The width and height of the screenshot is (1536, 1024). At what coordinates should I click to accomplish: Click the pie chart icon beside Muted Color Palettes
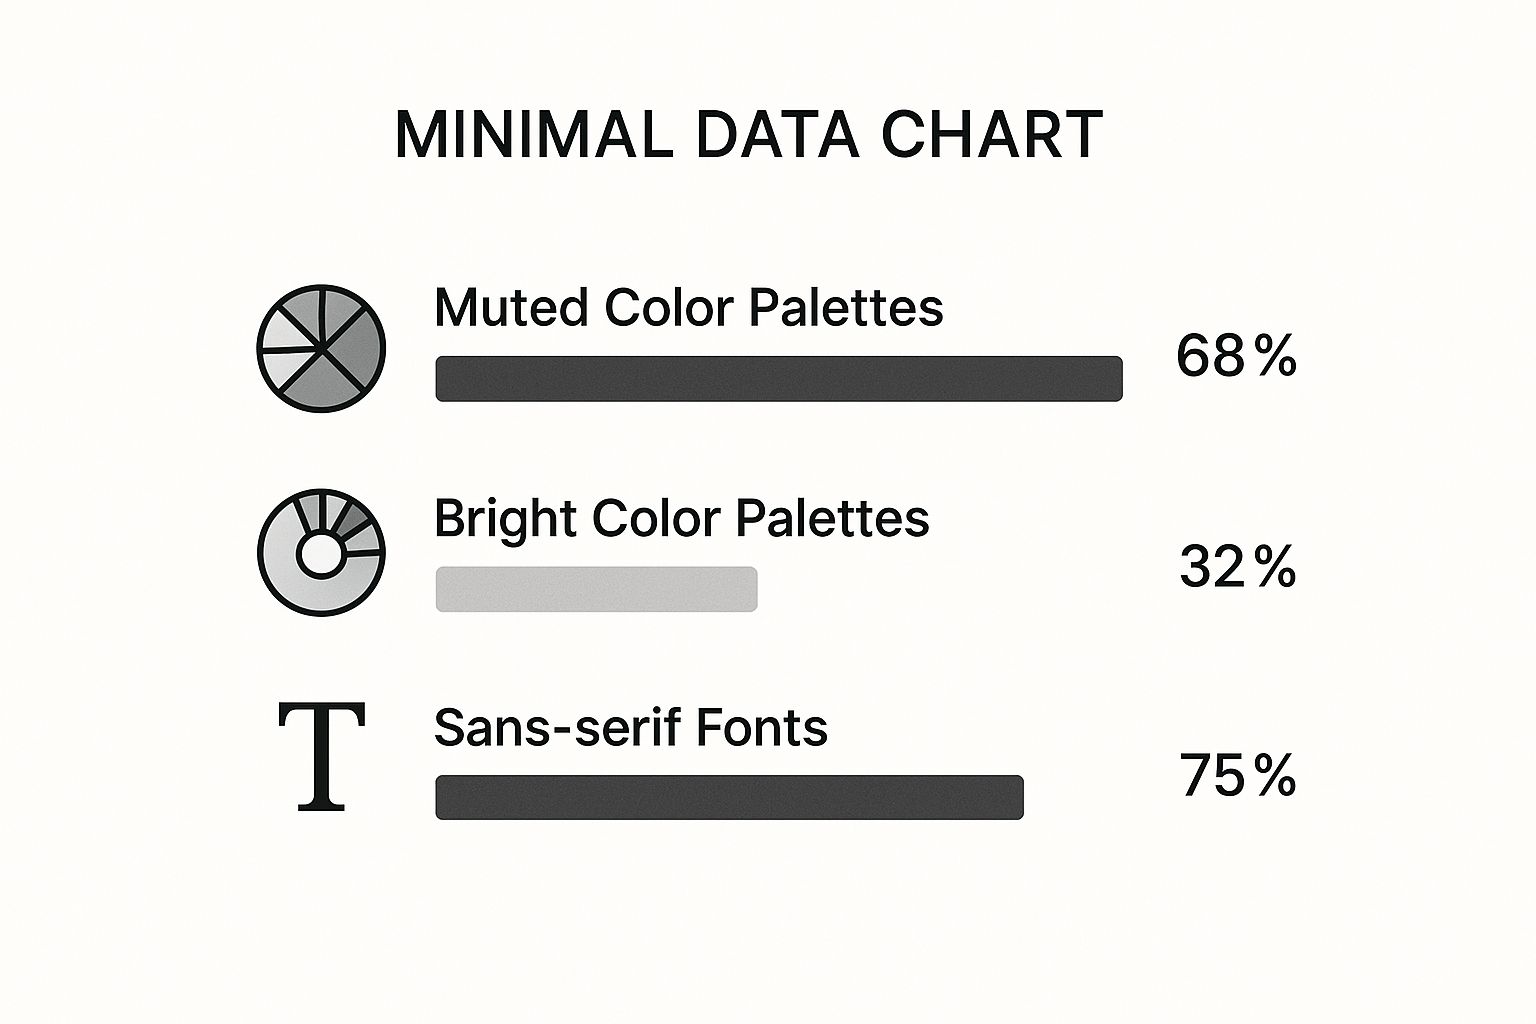321,348
